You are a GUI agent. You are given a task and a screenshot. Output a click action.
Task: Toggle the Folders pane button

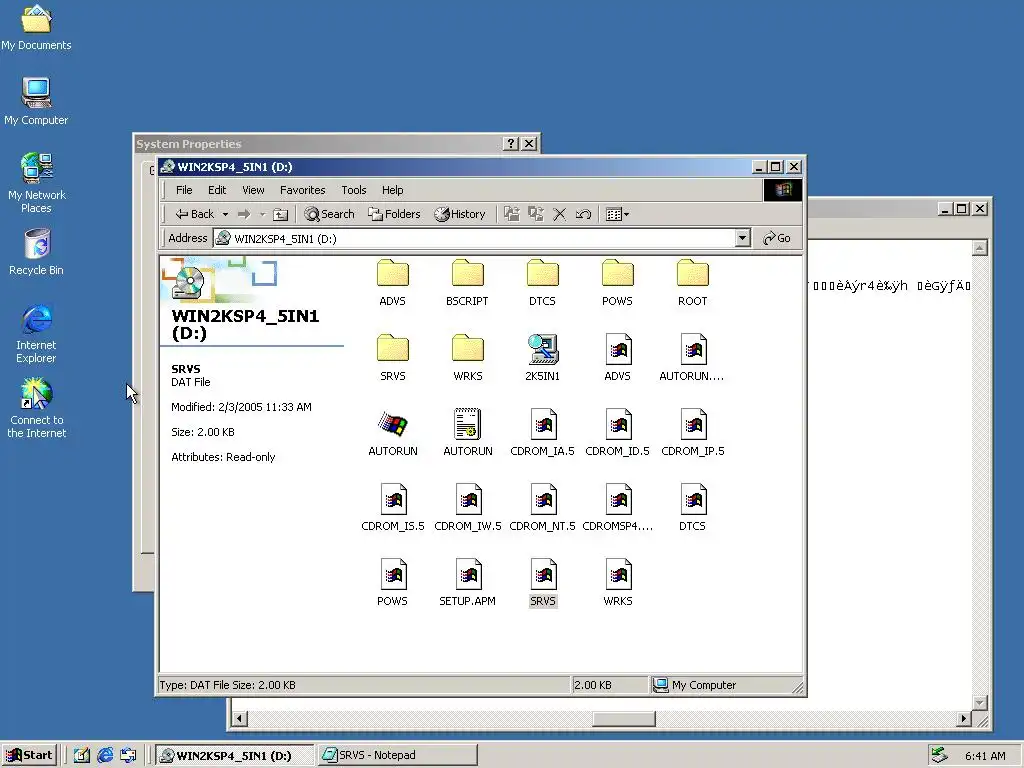[x=394, y=214]
